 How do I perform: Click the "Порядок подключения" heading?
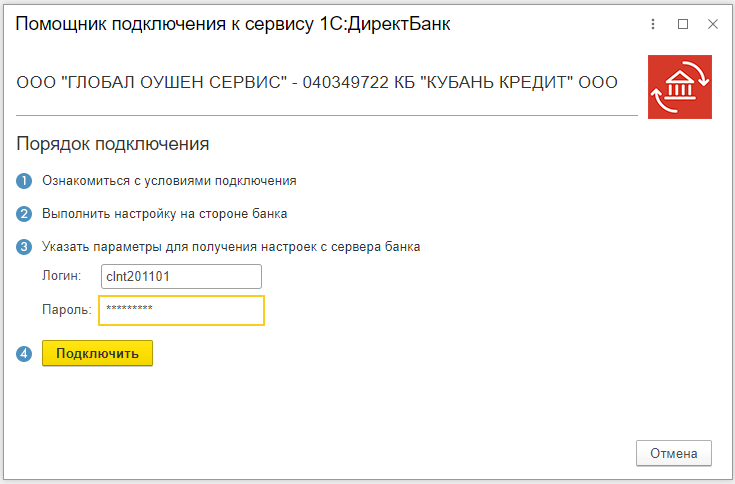[113, 143]
